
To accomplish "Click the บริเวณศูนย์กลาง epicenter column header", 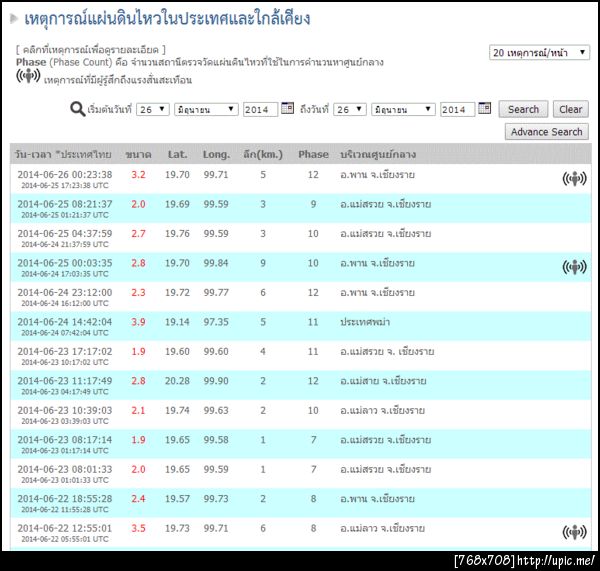I will [378, 154].
